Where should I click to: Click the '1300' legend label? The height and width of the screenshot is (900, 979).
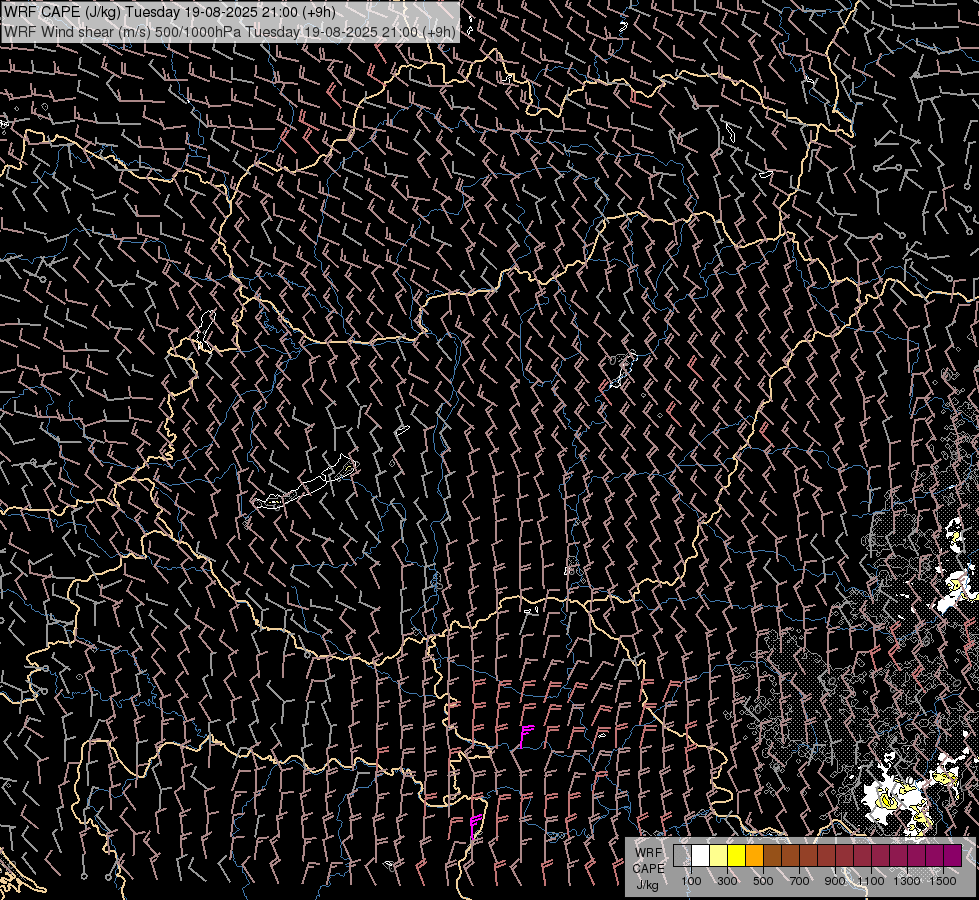[907, 881]
